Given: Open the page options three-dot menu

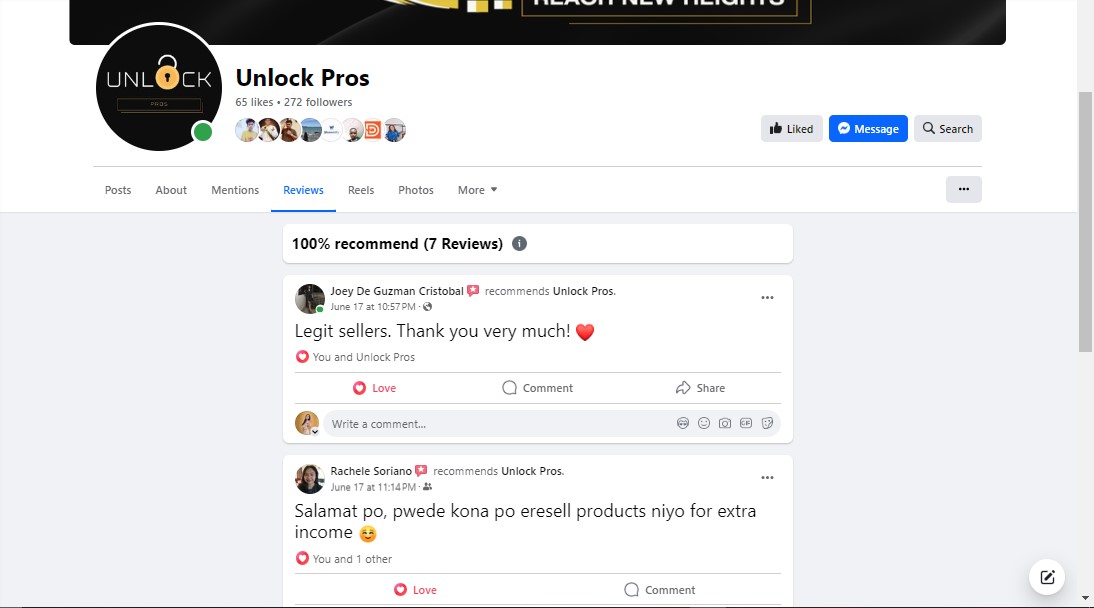Looking at the screenshot, I should tap(964, 189).
